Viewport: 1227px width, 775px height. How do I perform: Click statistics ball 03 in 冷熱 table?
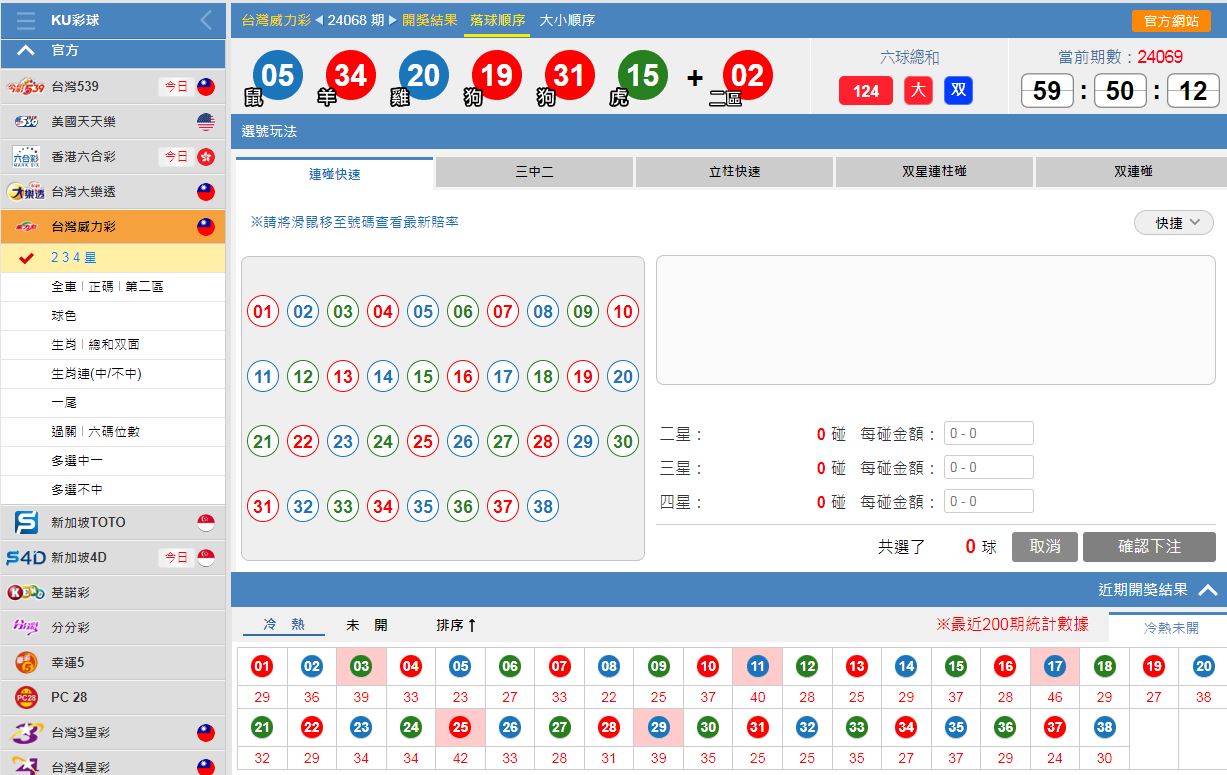[x=361, y=666]
